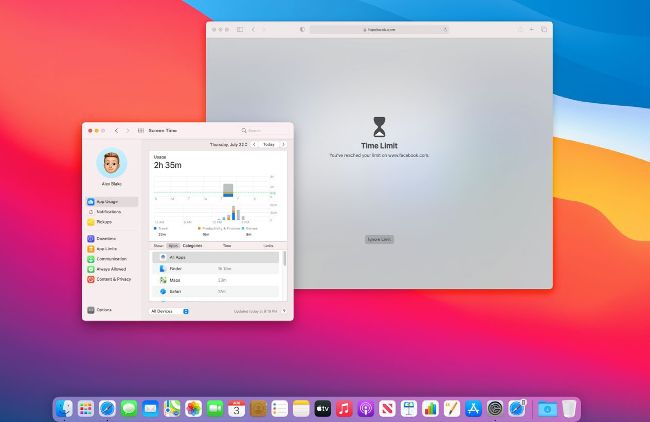Select Always Allowed in the sidebar
The width and height of the screenshot is (650, 422).
pos(110,268)
